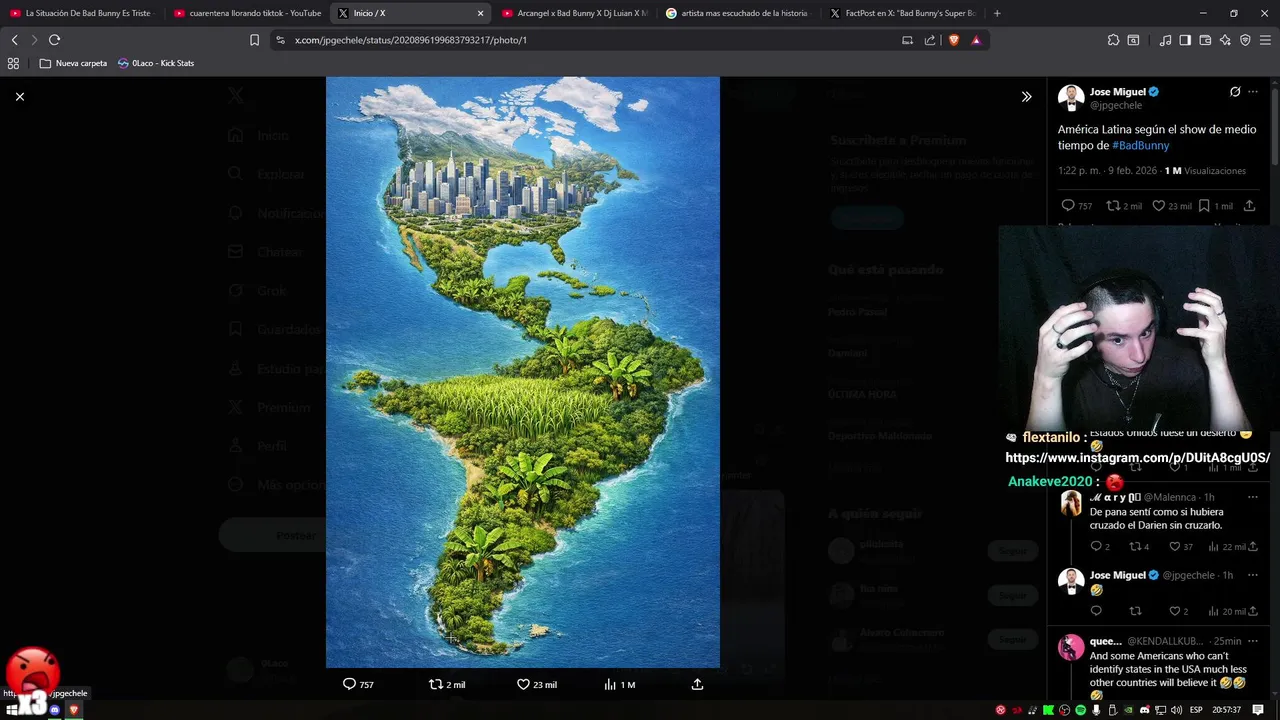Click the Brave Shields lion icon
The width and height of the screenshot is (1280, 720).
(953, 40)
